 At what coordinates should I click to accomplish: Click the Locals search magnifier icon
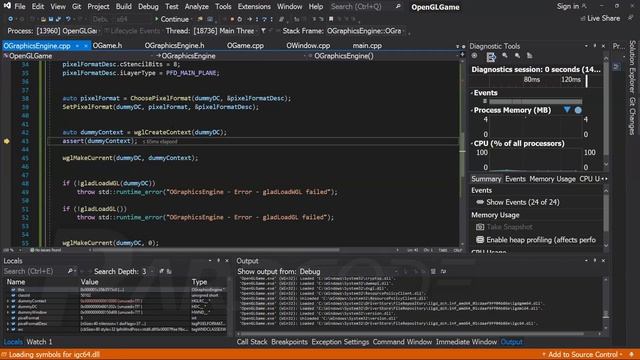click(x=70, y=271)
